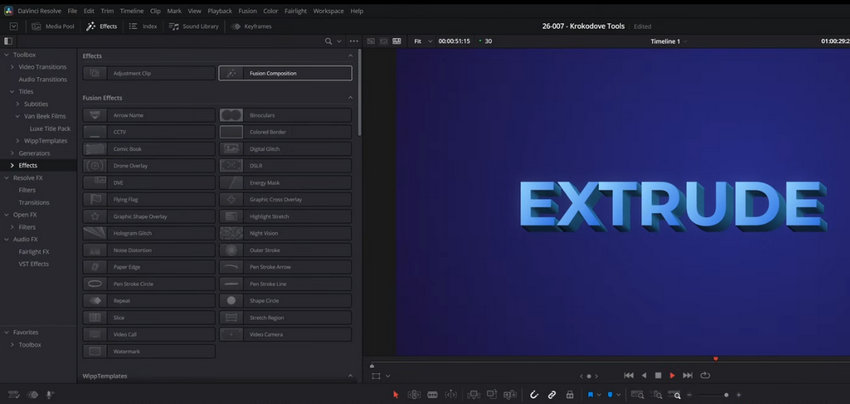850x404 pixels.
Task: Collapse the Favorites section
Action: coord(7,332)
